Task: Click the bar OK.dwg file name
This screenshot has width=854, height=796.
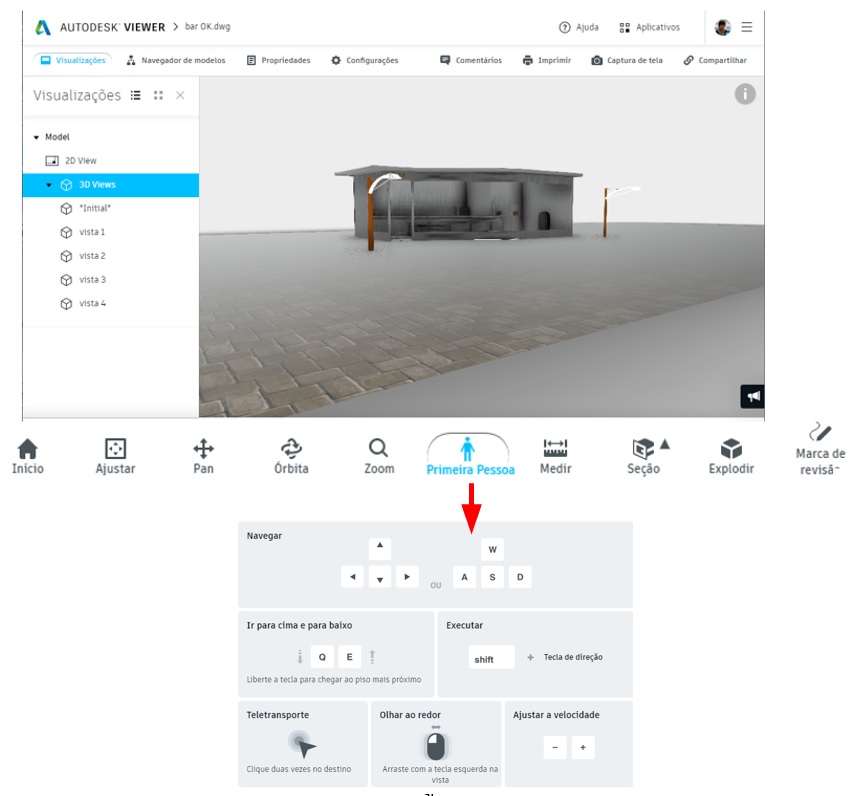Action: (208, 27)
